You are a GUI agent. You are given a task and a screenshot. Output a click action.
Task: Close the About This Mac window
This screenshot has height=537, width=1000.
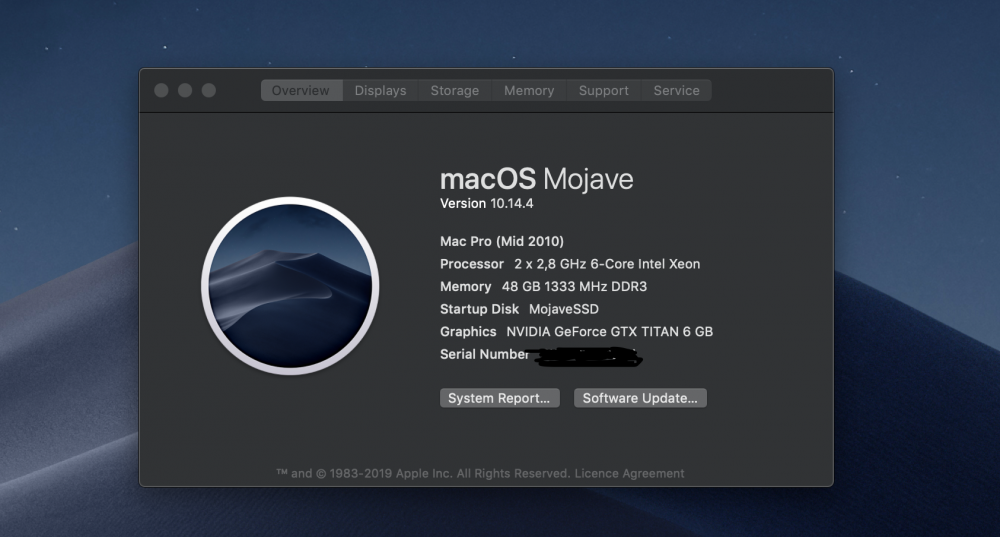[x=161, y=91]
